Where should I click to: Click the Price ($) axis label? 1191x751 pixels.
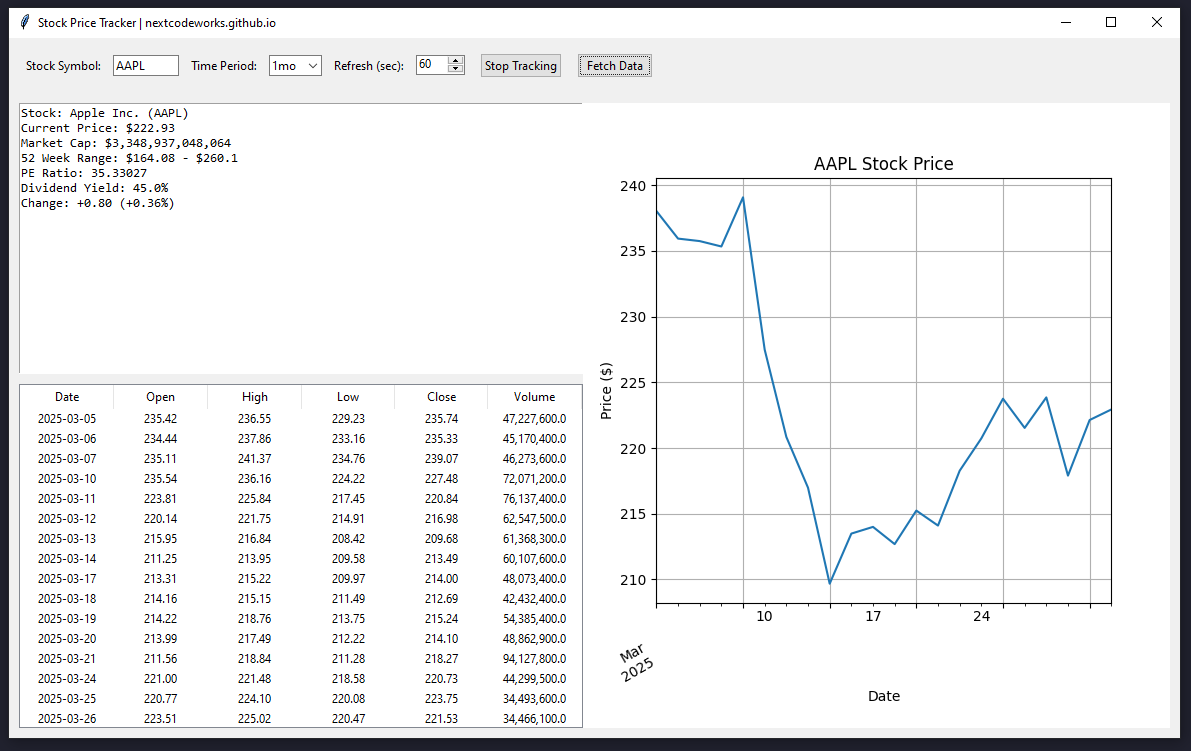pos(606,391)
